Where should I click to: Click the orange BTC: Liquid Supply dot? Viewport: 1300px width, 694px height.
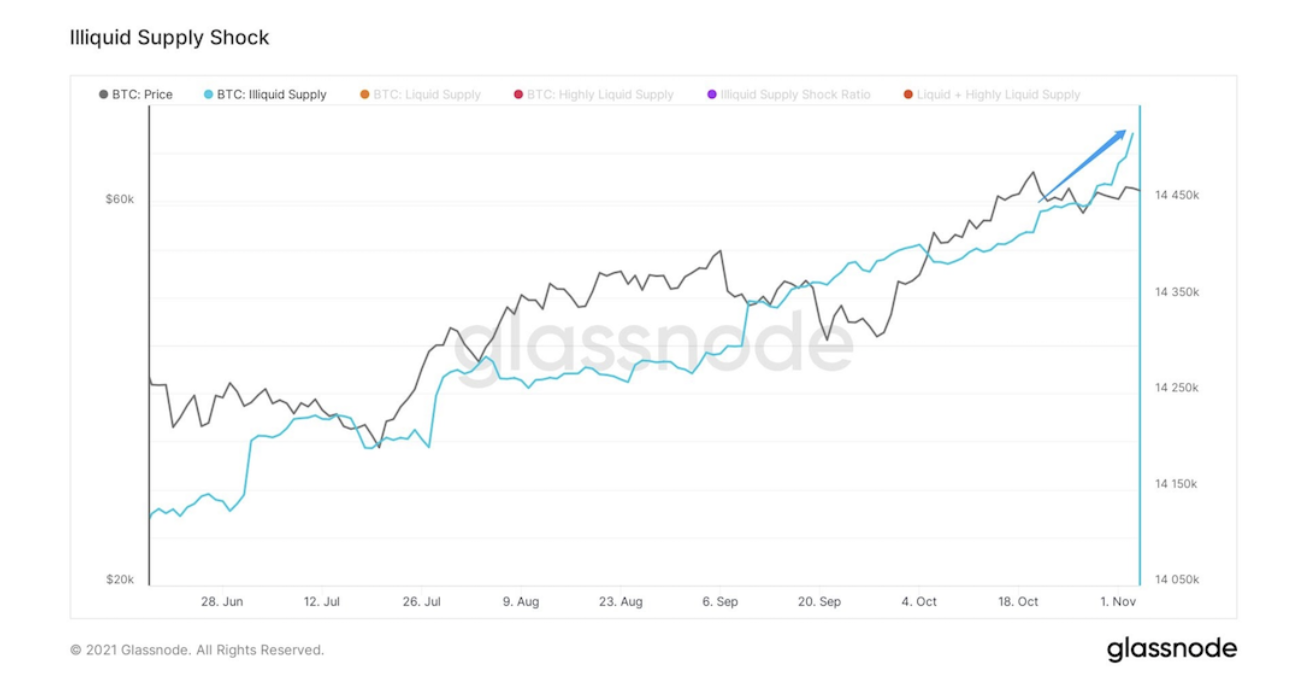tap(364, 95)
